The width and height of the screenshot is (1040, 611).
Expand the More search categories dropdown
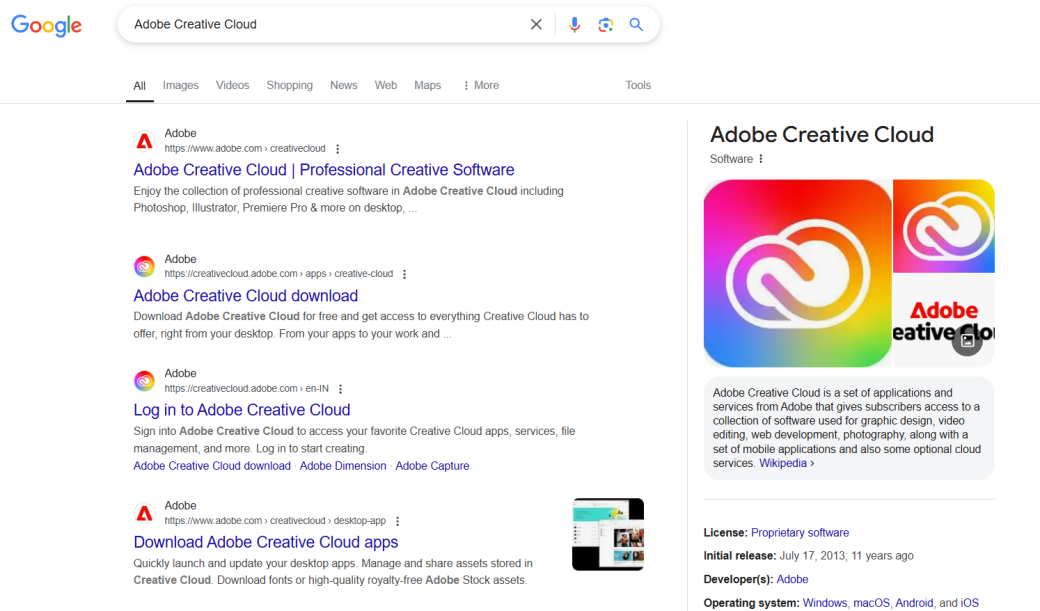[481, 85]
